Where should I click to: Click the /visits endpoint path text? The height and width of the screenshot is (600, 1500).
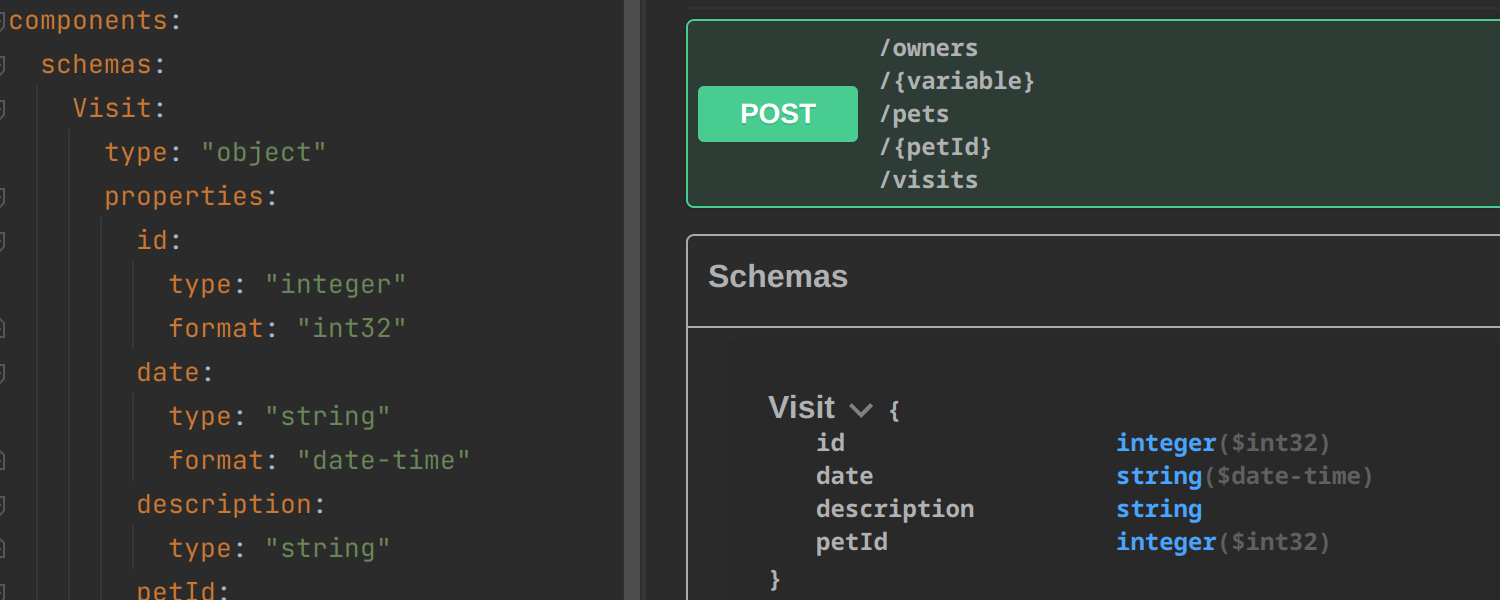928,180
